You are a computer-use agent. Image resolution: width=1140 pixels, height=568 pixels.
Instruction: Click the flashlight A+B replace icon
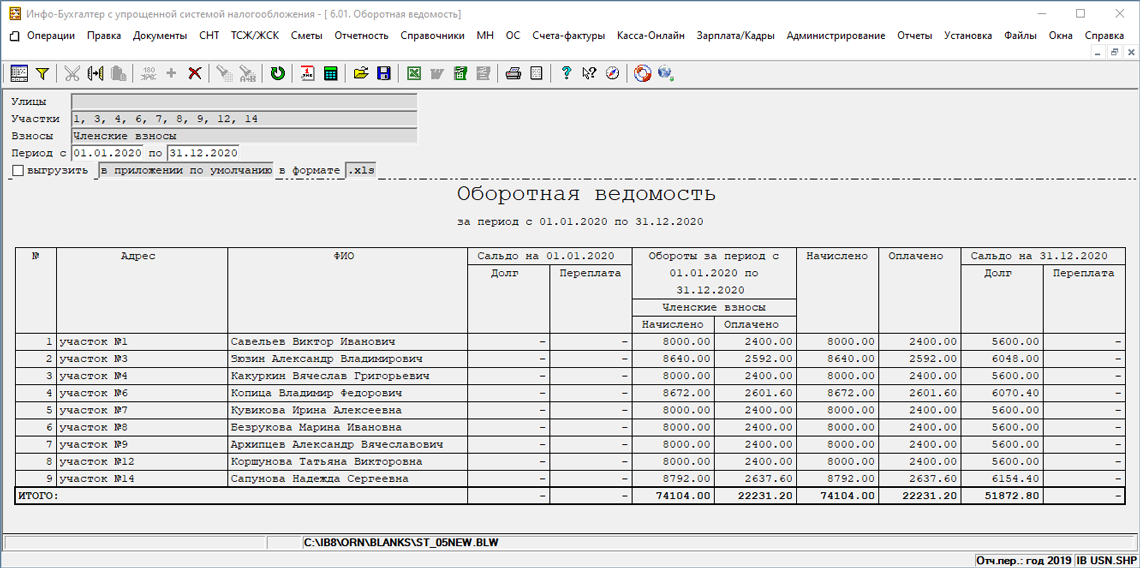(x=248, y=73)
